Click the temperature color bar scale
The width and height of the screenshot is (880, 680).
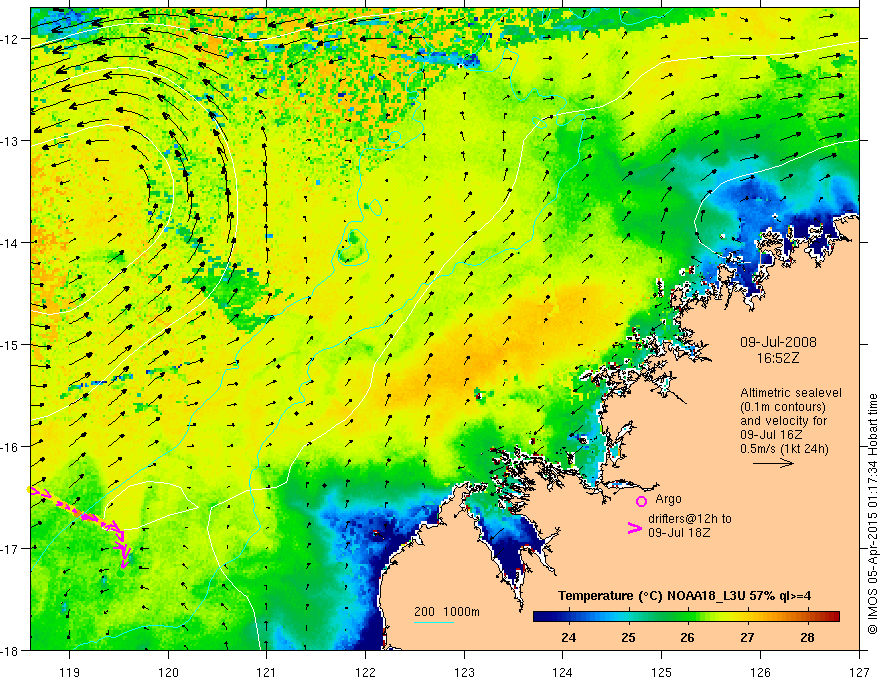coord(686,616)
